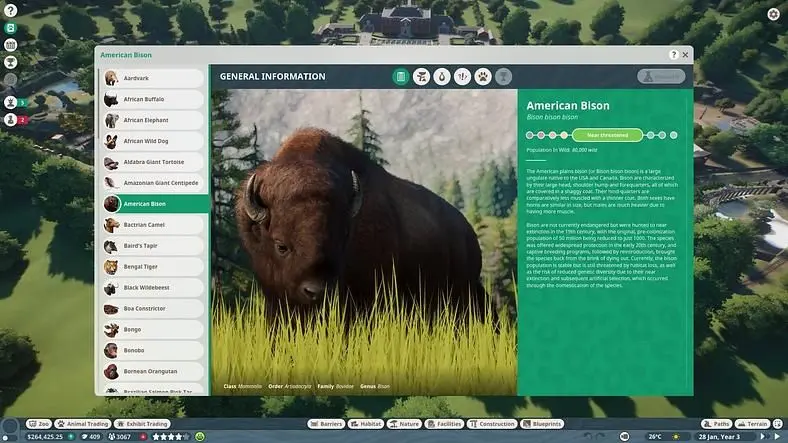Select Boa Constrictor in the list
Screen dimensions: 788x443
[153, 309]
